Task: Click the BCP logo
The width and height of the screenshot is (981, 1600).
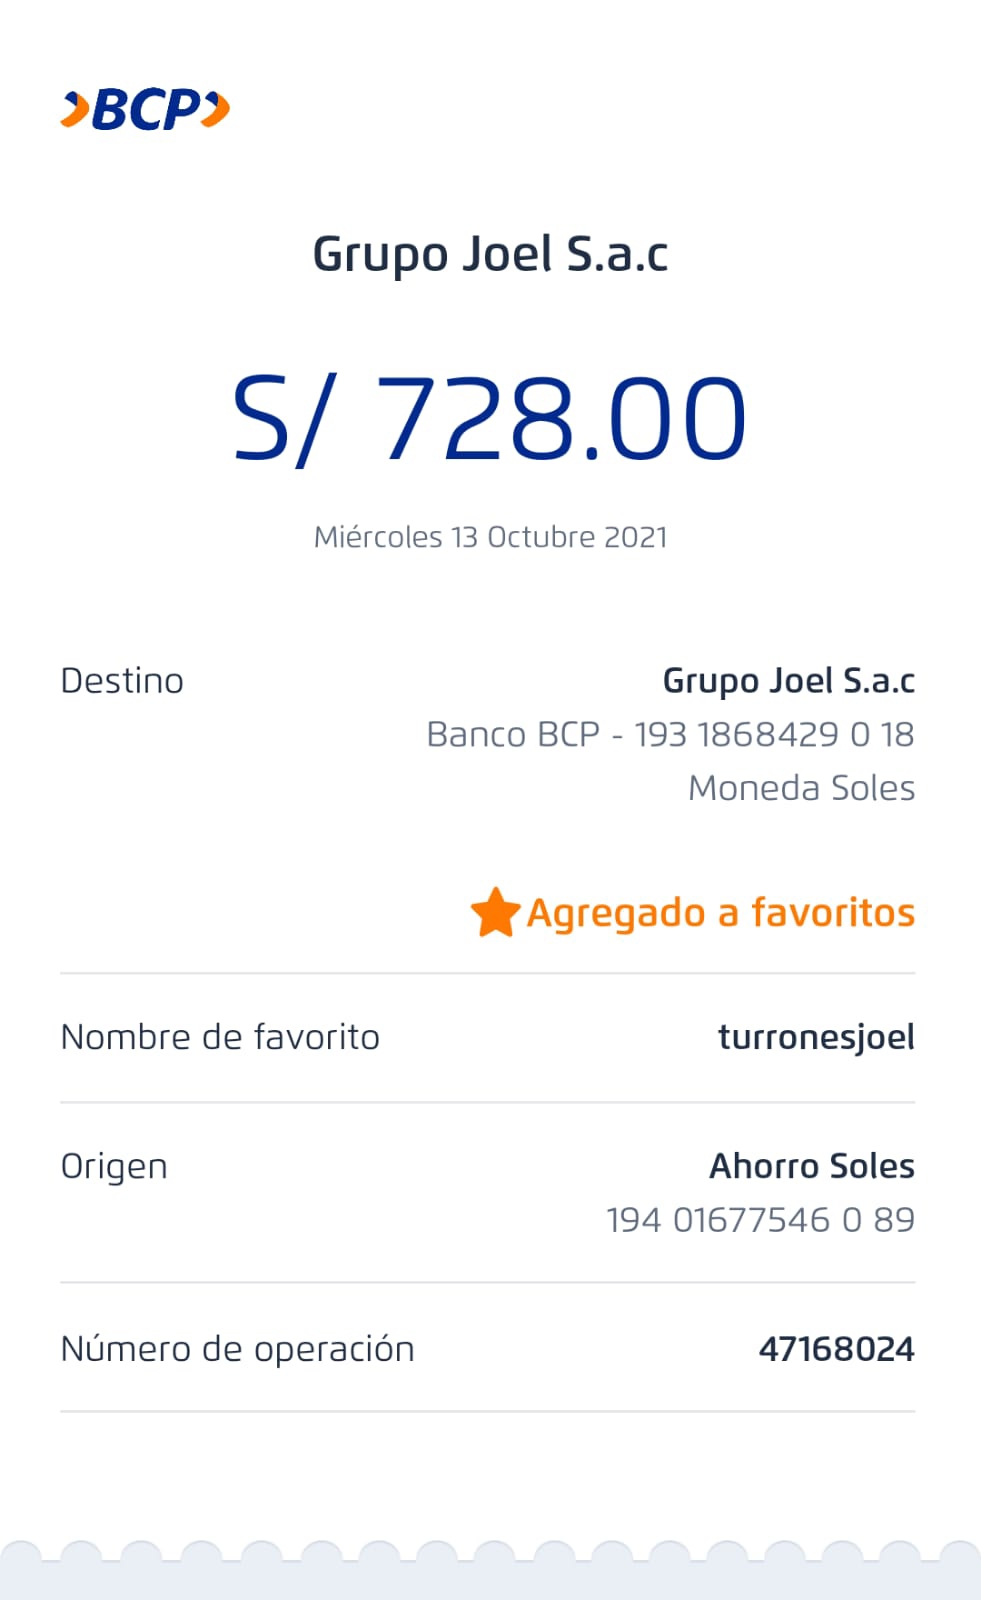Action: pyautogui.click(x=146, y=109)
